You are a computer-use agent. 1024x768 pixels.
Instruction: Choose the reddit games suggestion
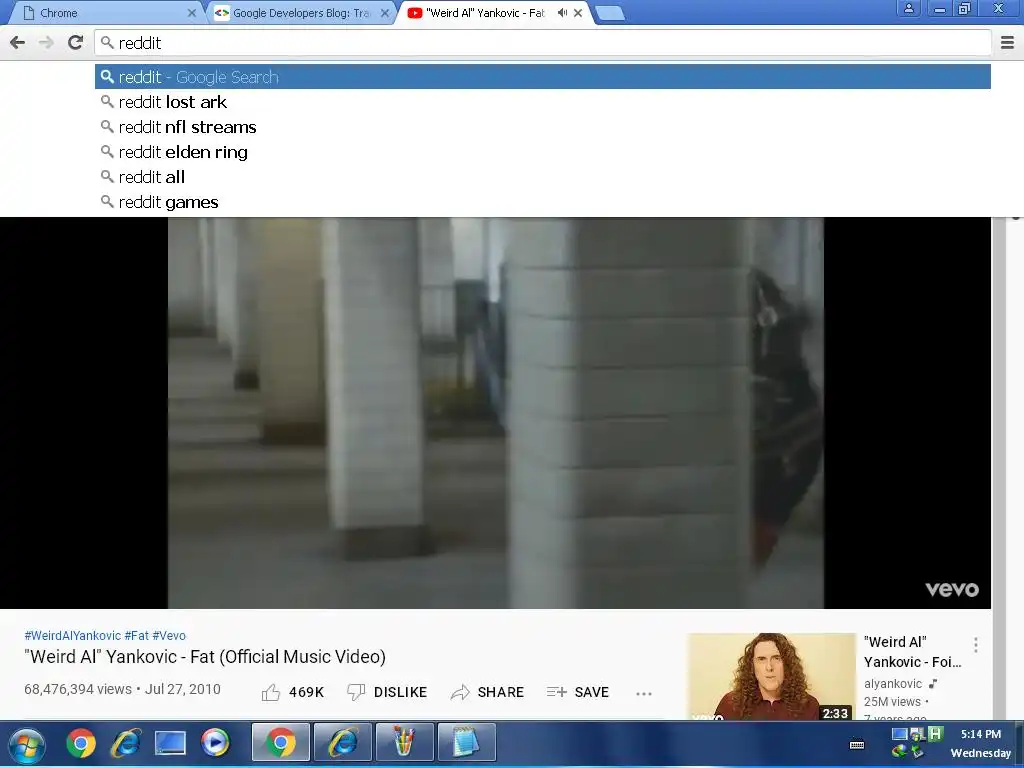coord(543,202)
